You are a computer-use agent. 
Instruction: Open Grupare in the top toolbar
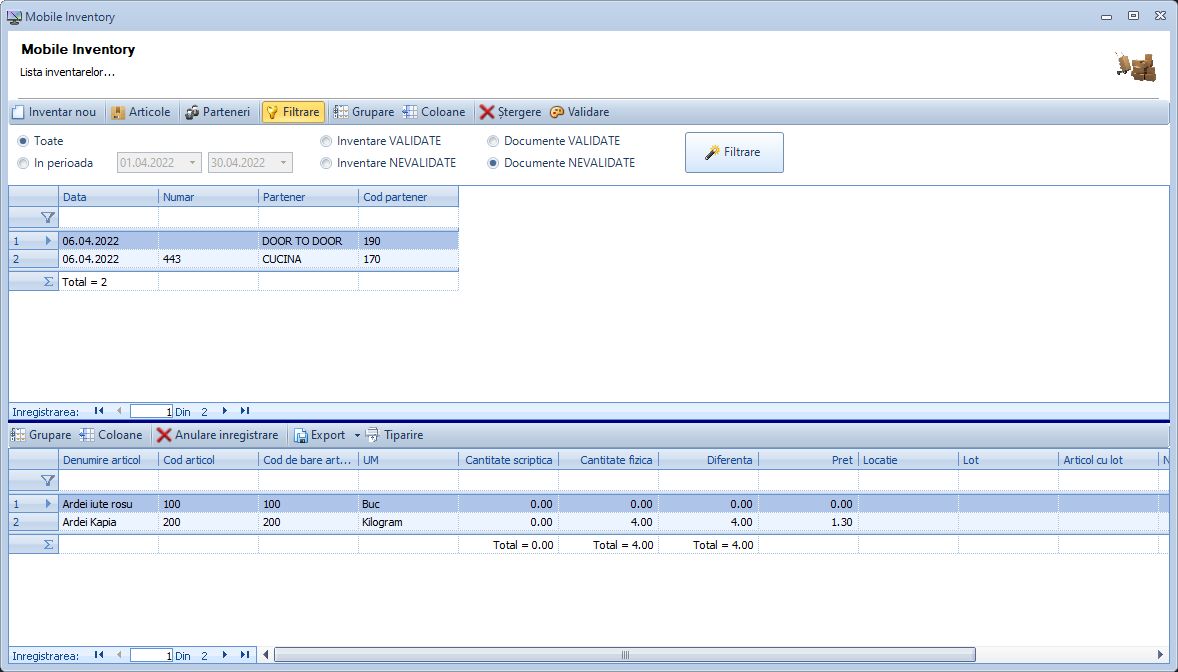[x=366, y=111]
